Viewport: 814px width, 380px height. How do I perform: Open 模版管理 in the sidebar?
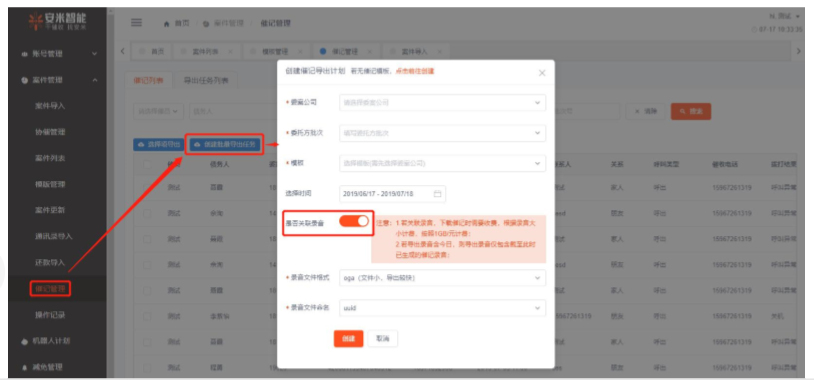pyautogui.click(x=50, y=184)
